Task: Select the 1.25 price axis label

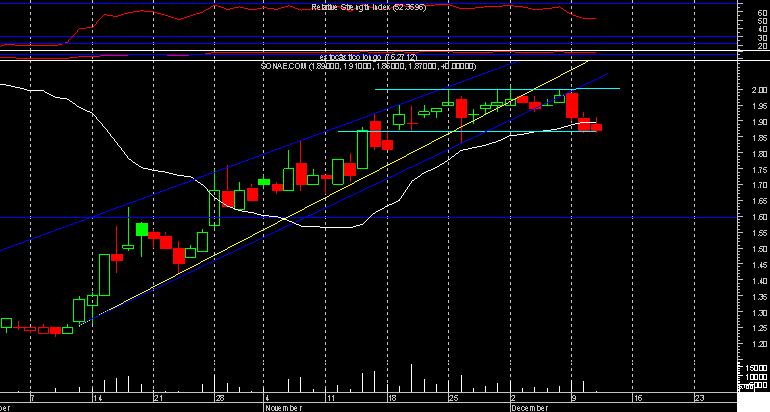Action: point(760,329)
